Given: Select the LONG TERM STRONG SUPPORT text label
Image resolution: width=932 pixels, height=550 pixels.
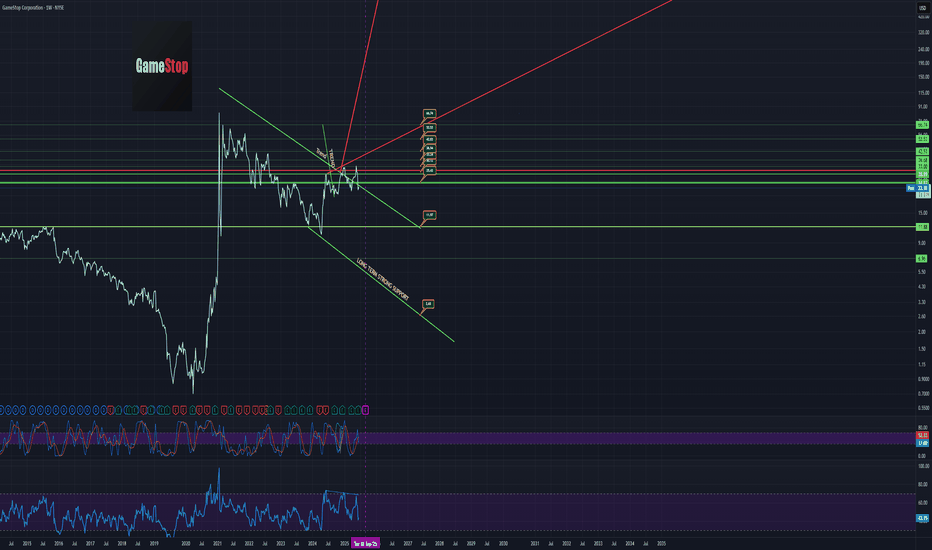Looking at the screenshot, I should coord(383,279).
